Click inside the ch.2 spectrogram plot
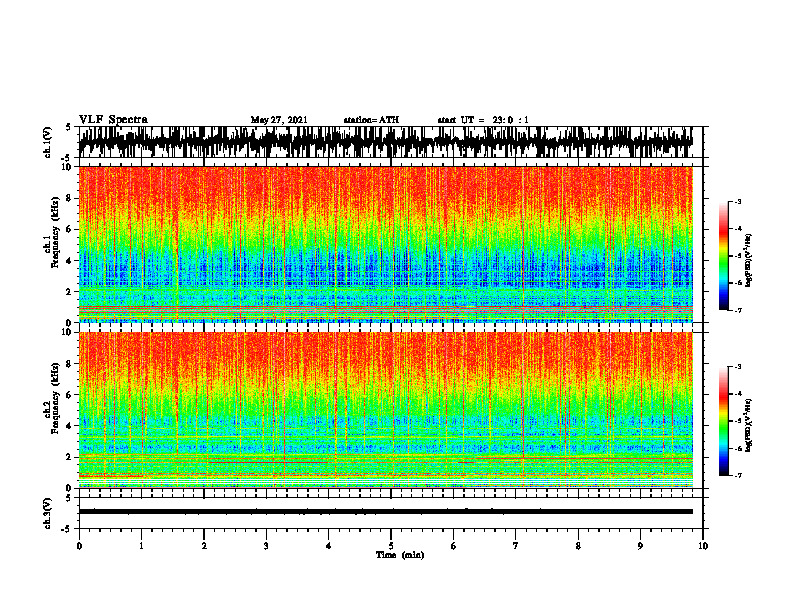The height and width of the screenshot is (612, 792). point(385,410)
